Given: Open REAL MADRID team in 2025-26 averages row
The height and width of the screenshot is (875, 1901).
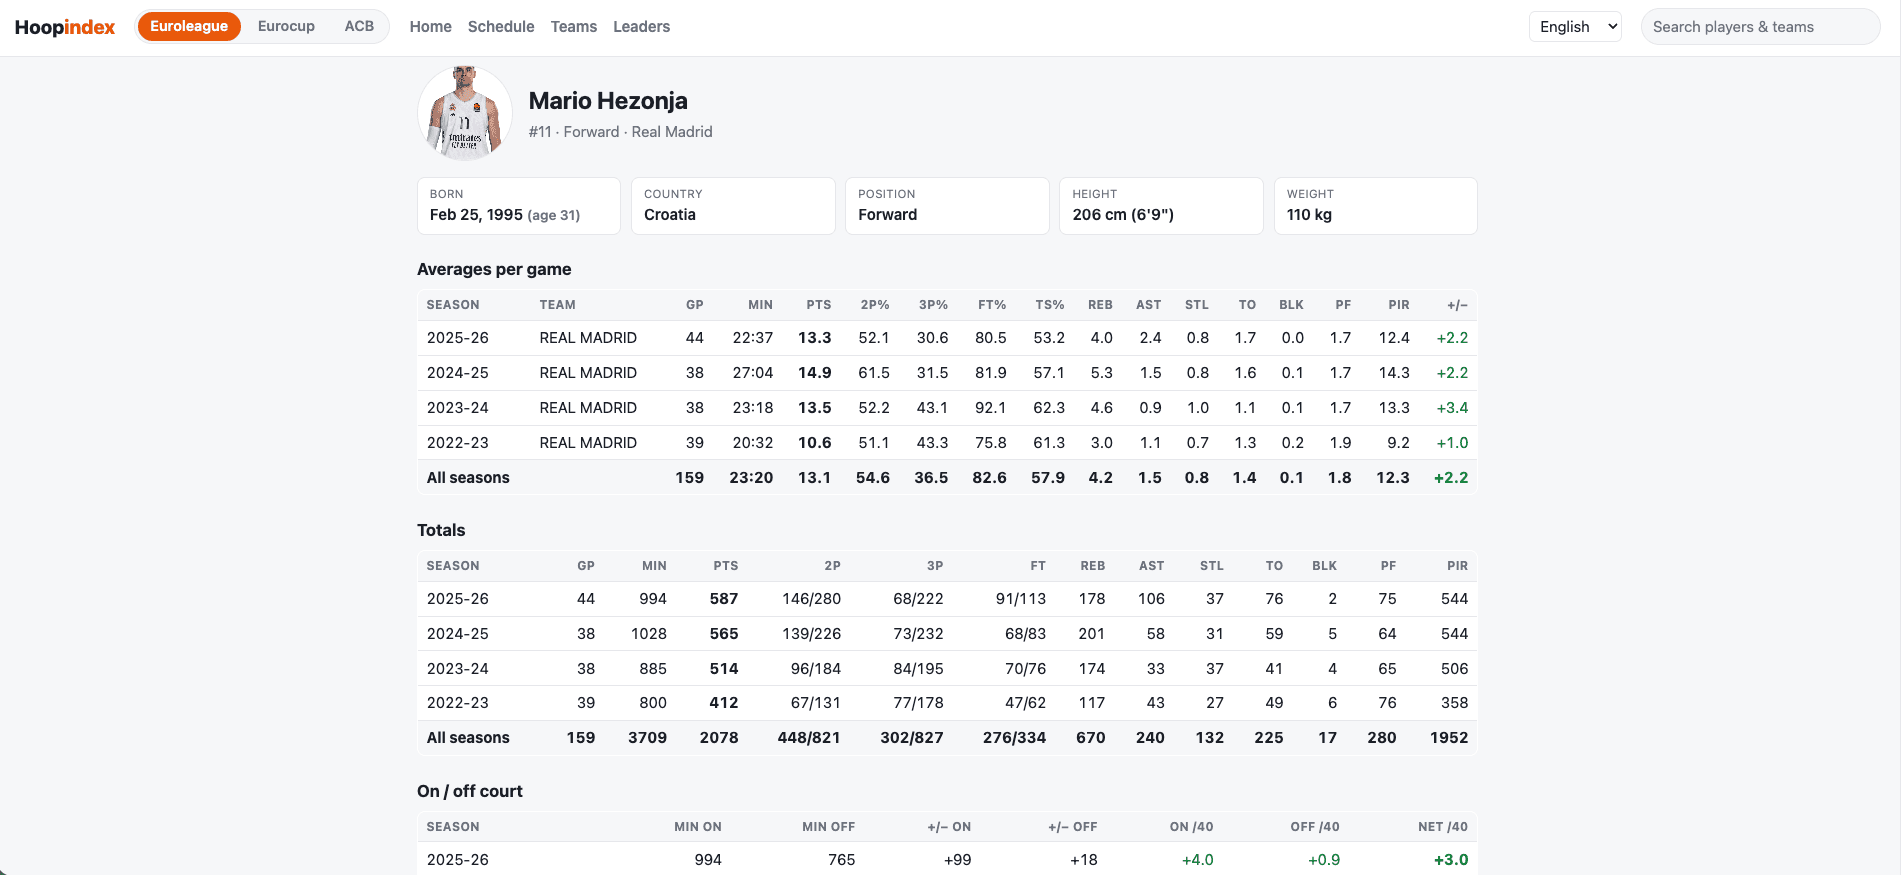Looking at the screenshot, I should 588,338.
